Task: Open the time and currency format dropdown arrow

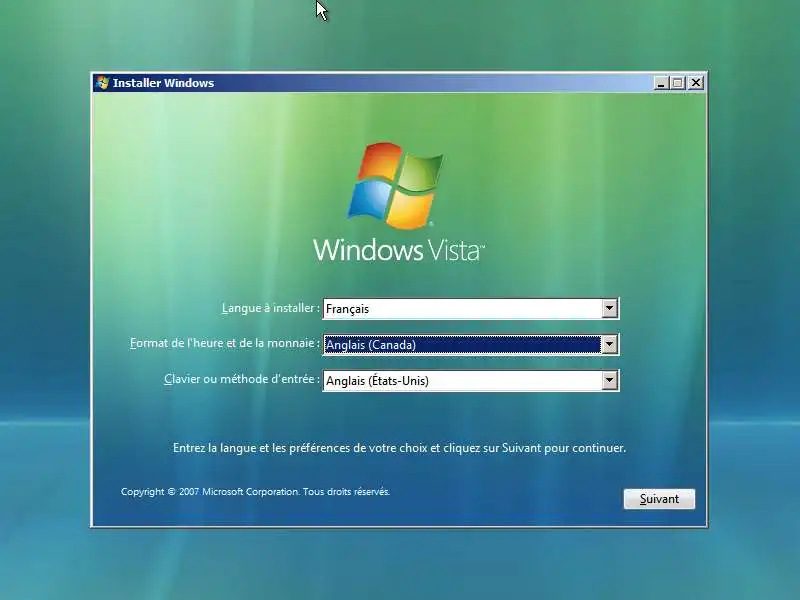Action: (609, 344)
